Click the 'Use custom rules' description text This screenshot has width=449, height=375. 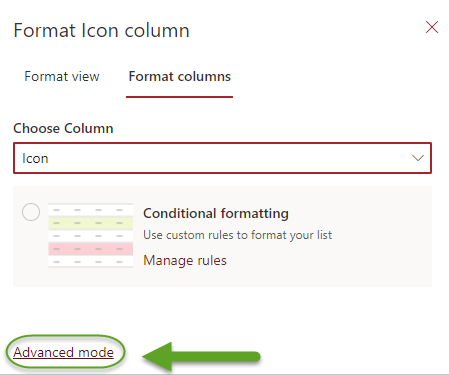(237, 235)
